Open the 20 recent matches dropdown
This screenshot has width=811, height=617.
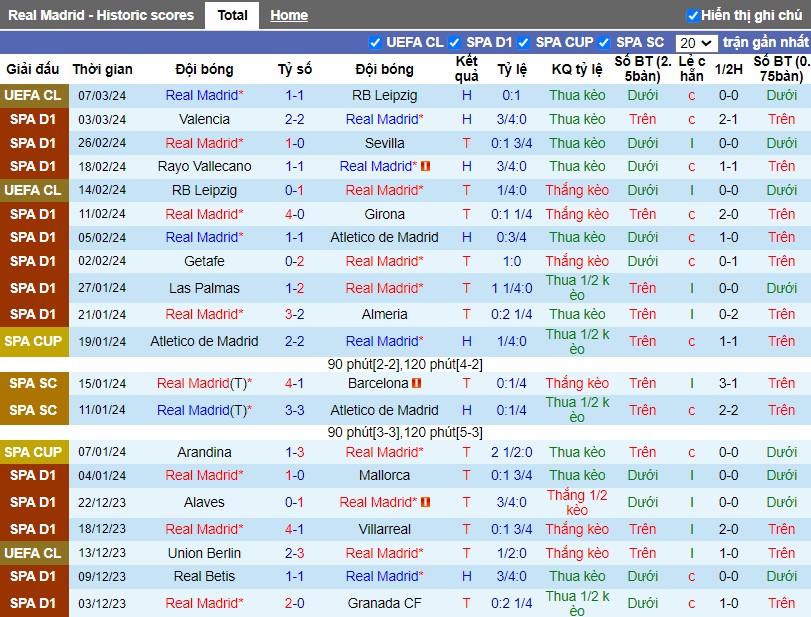[x=696, y=43]
